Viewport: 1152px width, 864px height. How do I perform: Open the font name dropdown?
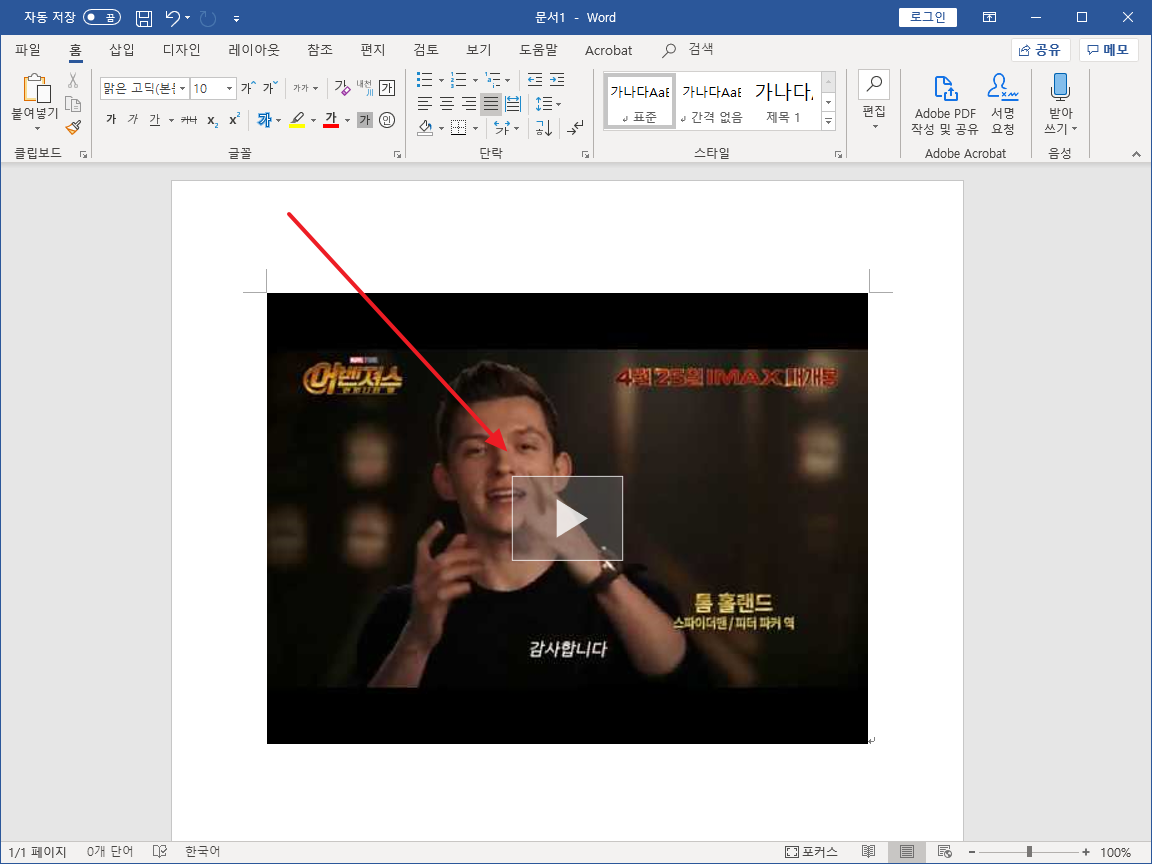[x=183, y=88]
